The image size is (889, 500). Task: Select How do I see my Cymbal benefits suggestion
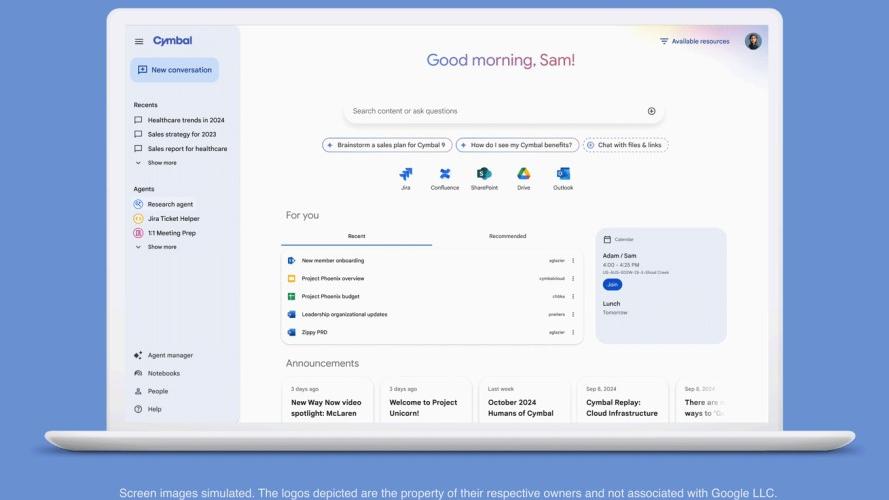tap(517, 145)
